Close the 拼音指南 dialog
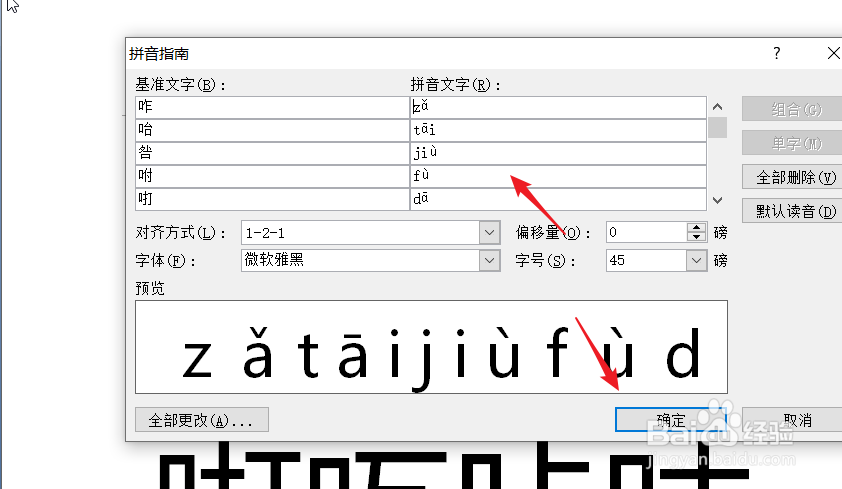This screenshot has height=489, width=842. pos(833,53)
